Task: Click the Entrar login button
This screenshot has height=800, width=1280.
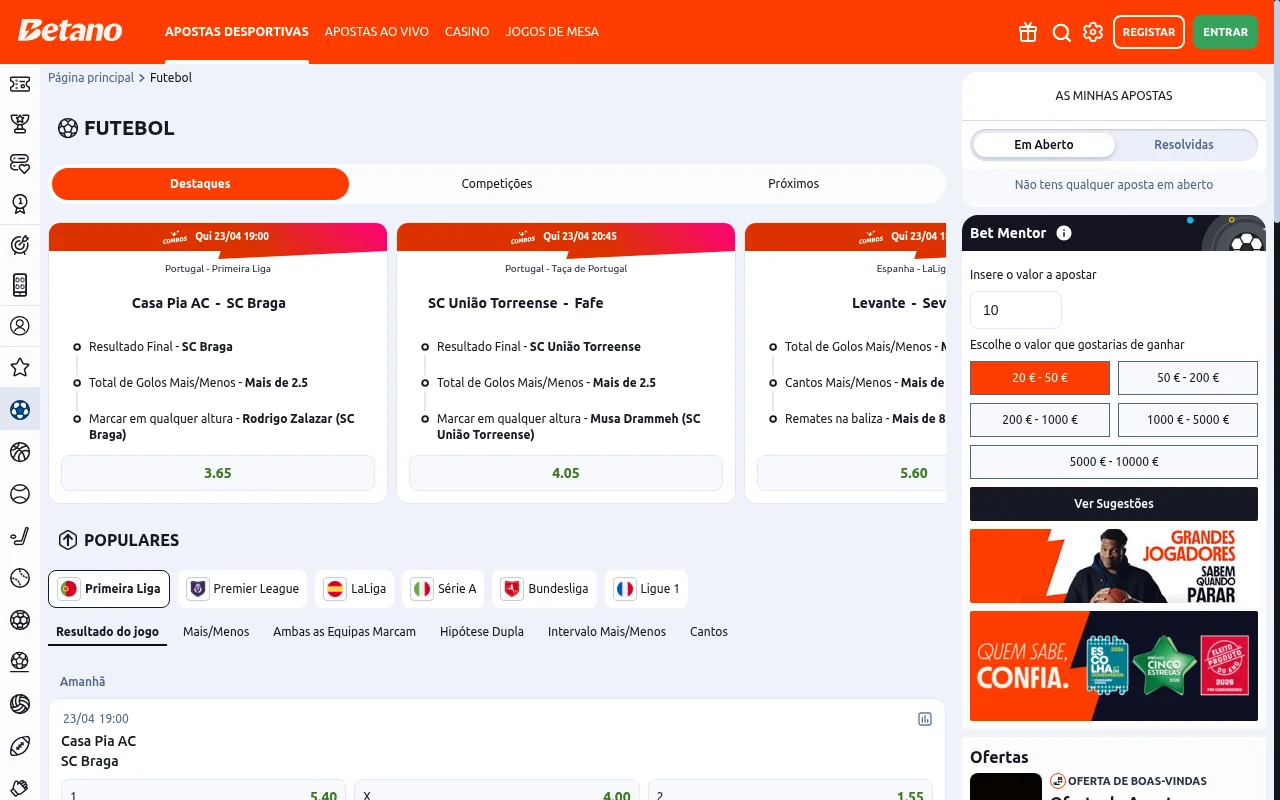Action: pyautogui.click(x=1225, y=32)
